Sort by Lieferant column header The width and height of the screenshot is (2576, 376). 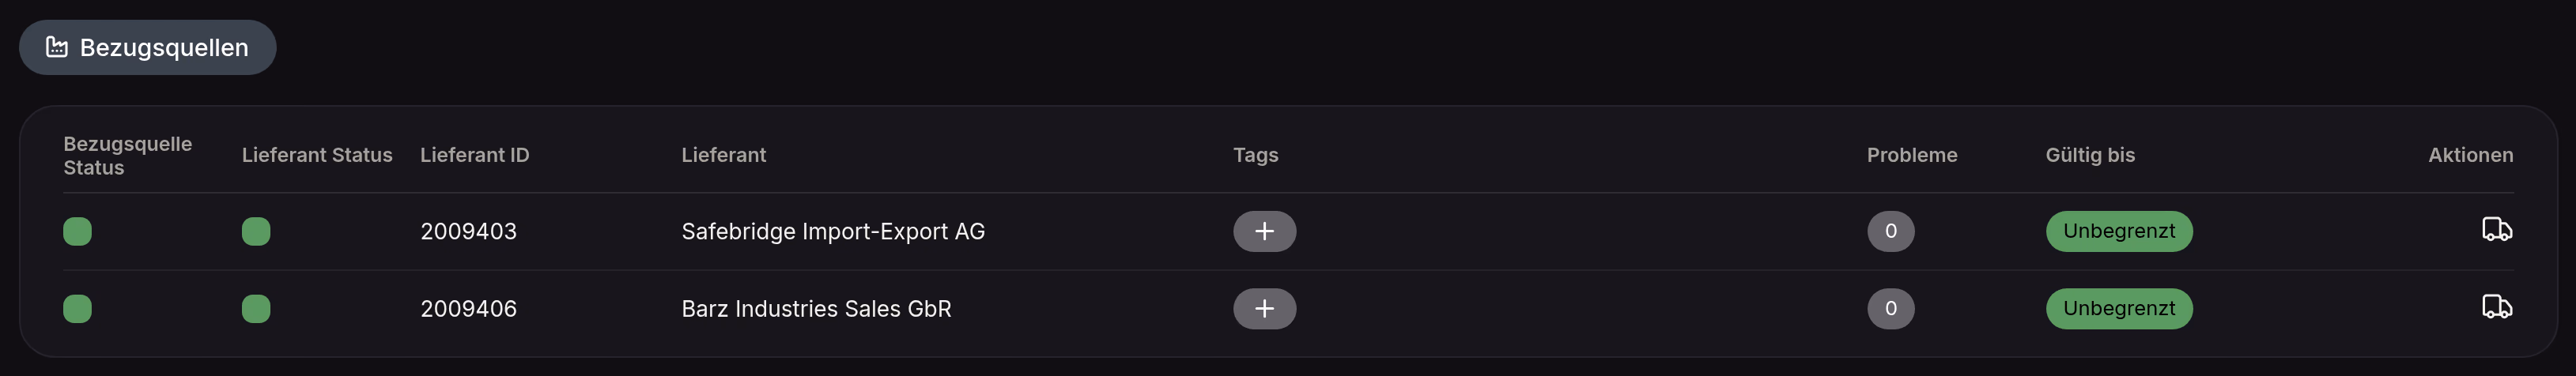(723, 155)
